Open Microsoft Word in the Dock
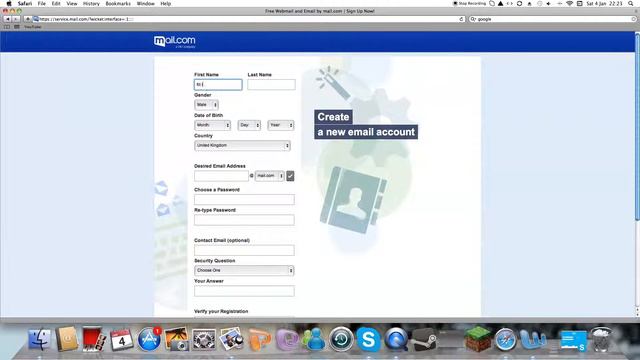The width and height of the screenshot is (640, 360). click(533, 340)
